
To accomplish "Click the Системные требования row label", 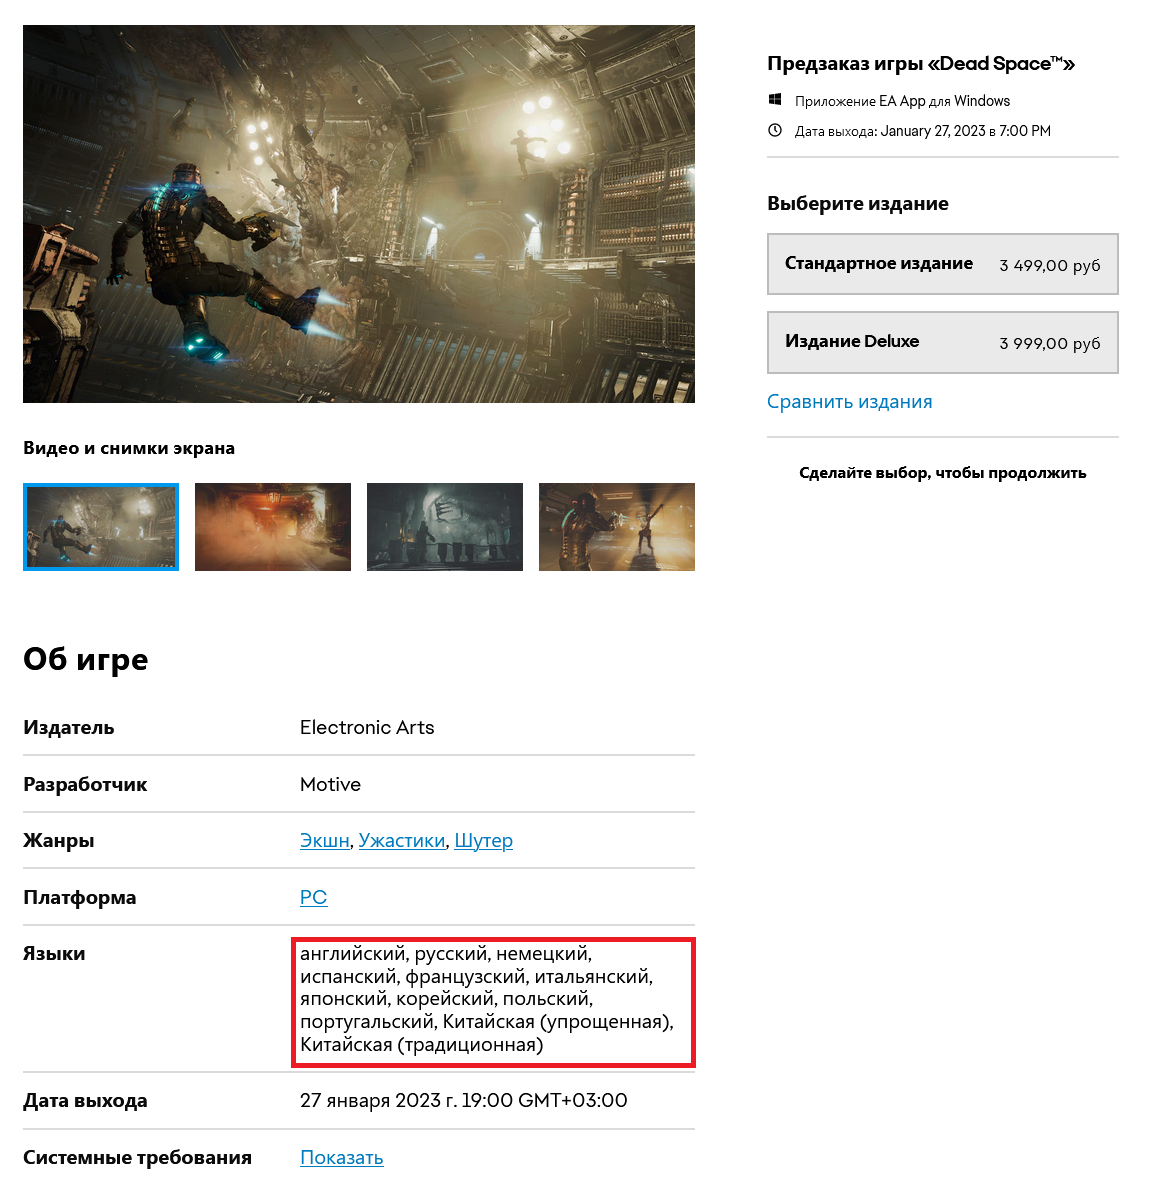I will [x=137, y=1157].
